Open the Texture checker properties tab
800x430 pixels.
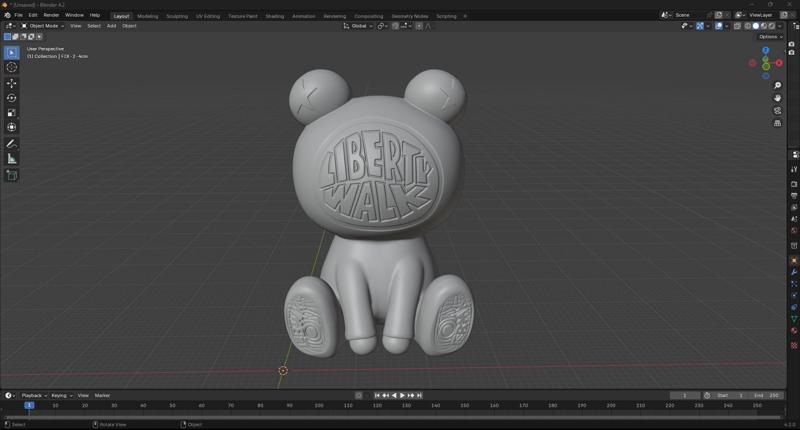pyautogui.click(x=794, y=345)
